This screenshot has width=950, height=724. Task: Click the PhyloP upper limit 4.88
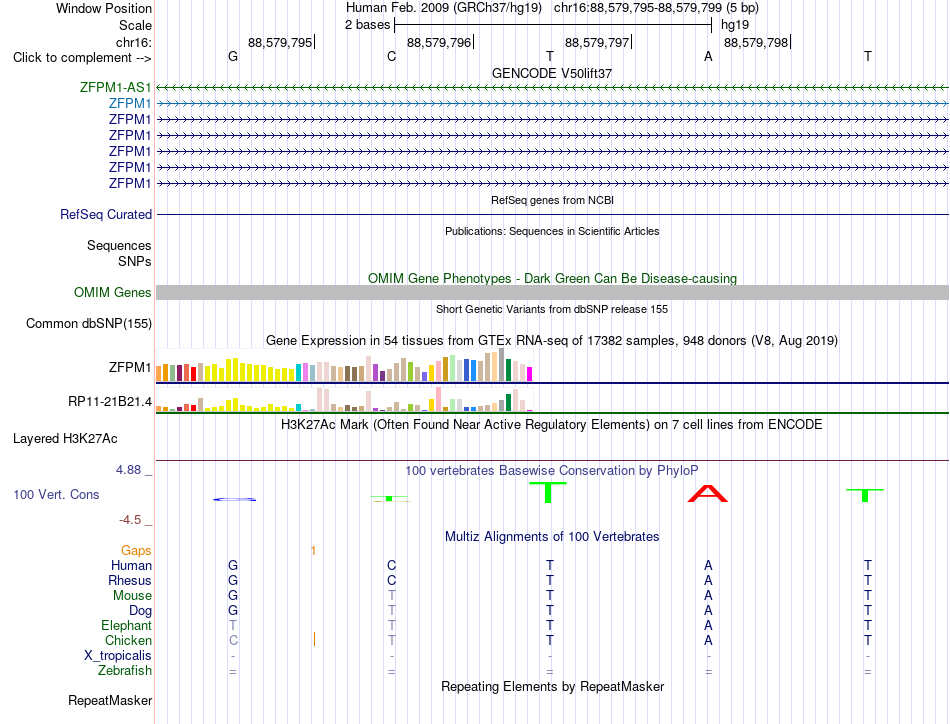tap(128, 470)
